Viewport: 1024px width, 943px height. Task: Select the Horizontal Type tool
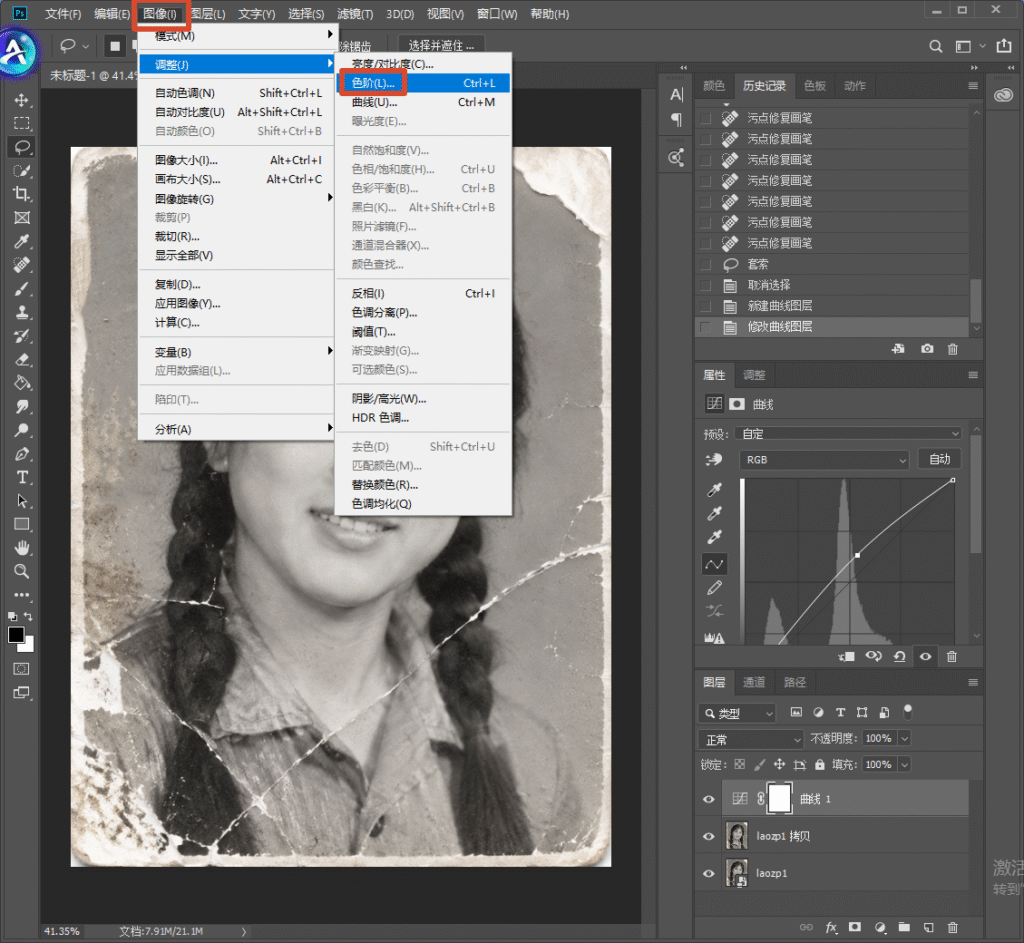point(22,477)
